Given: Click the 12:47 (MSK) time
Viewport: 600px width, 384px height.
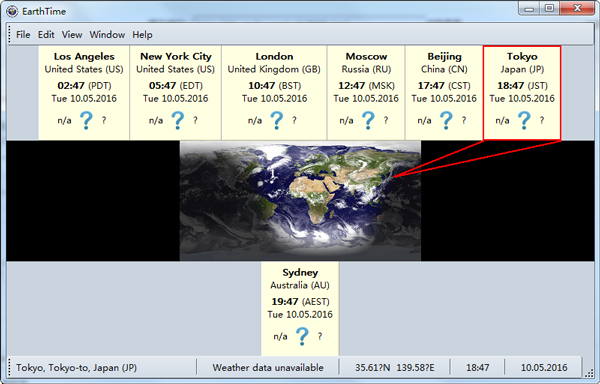Looking at the screenshot, I should (366, 86).
